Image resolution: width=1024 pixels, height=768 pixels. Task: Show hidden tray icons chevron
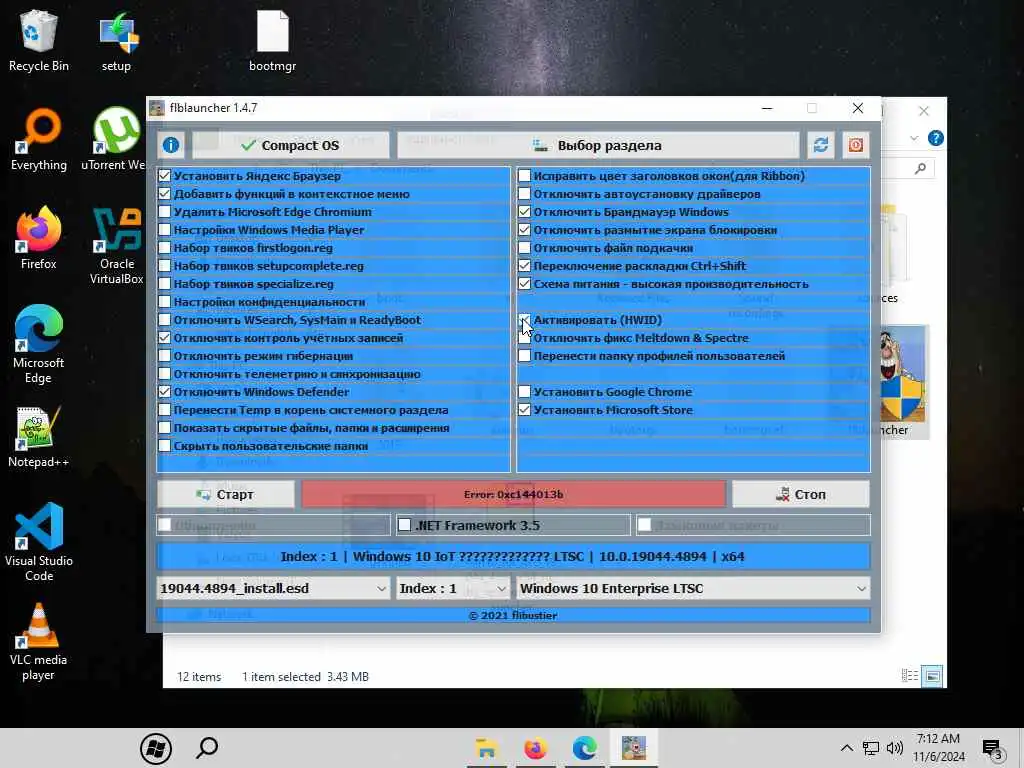click(846, 748)
